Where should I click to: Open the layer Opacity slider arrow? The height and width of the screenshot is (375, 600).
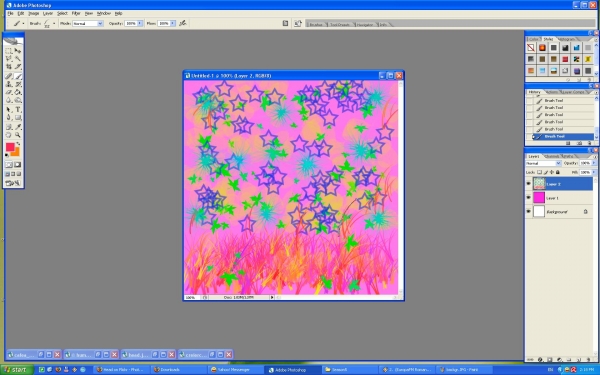click(x=593, y=163)
